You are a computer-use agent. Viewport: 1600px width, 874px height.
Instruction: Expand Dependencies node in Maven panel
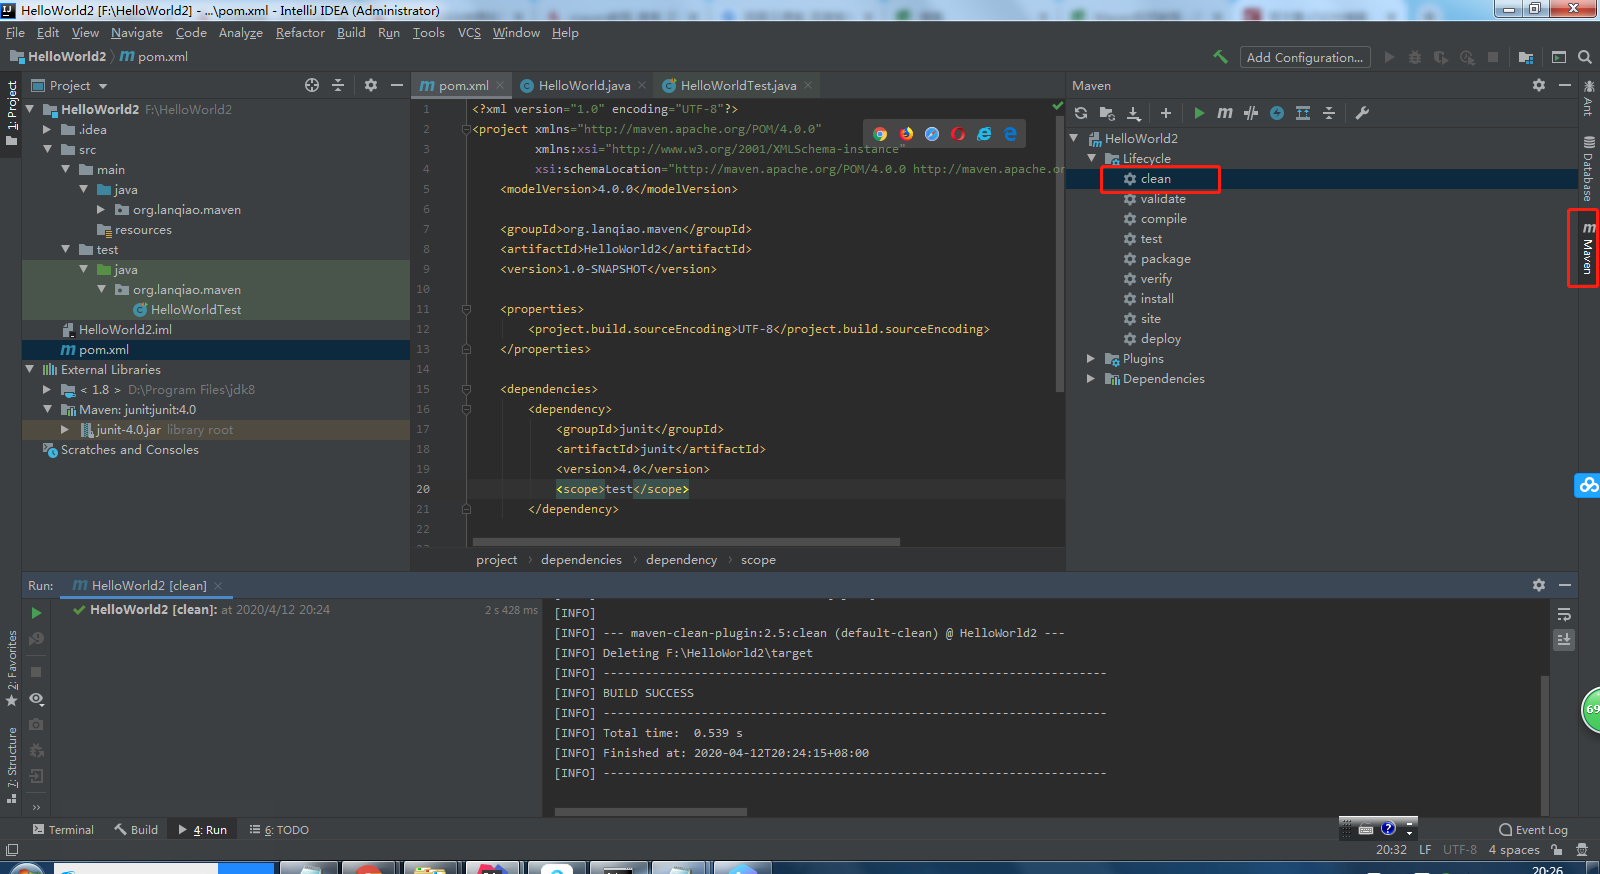(x=1092, y=378)
